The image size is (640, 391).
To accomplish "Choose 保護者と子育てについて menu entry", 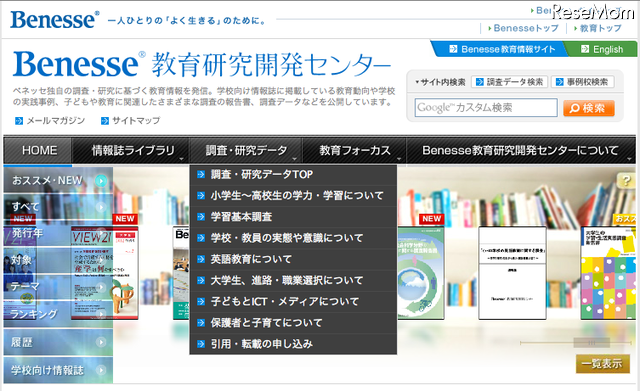I will pos(293,323).
